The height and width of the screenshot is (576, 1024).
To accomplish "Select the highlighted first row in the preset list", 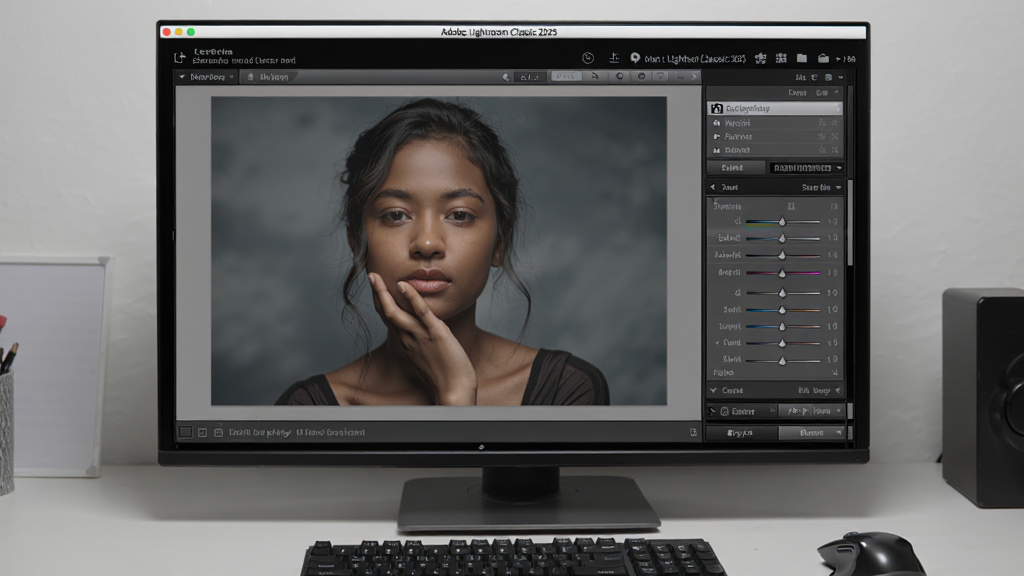I will [x=775, y=108].
